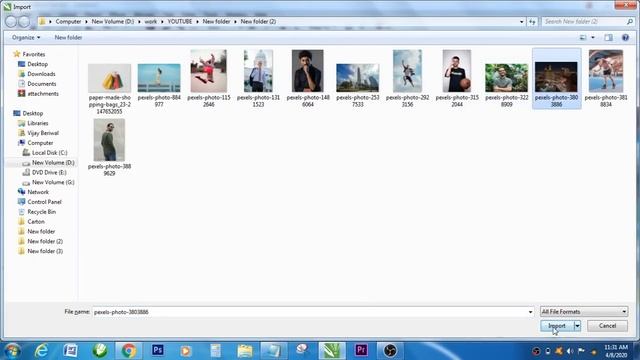The height and width of the screenshot is (360, 640).
Task: Click the search magnifier icon
Action: [630, 21]
